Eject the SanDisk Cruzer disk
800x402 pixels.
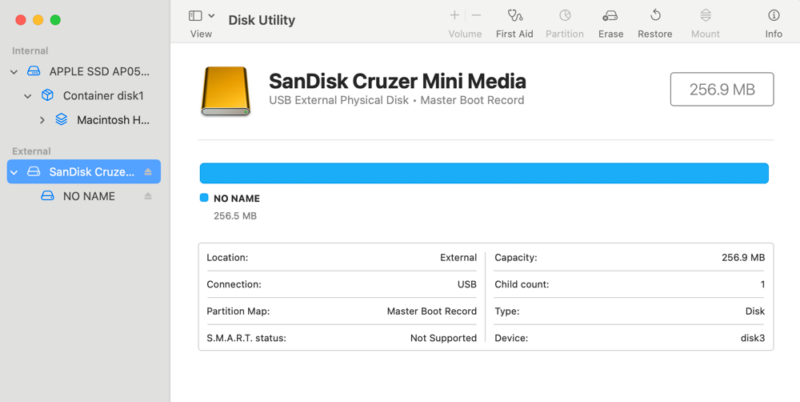pos(148,172)
